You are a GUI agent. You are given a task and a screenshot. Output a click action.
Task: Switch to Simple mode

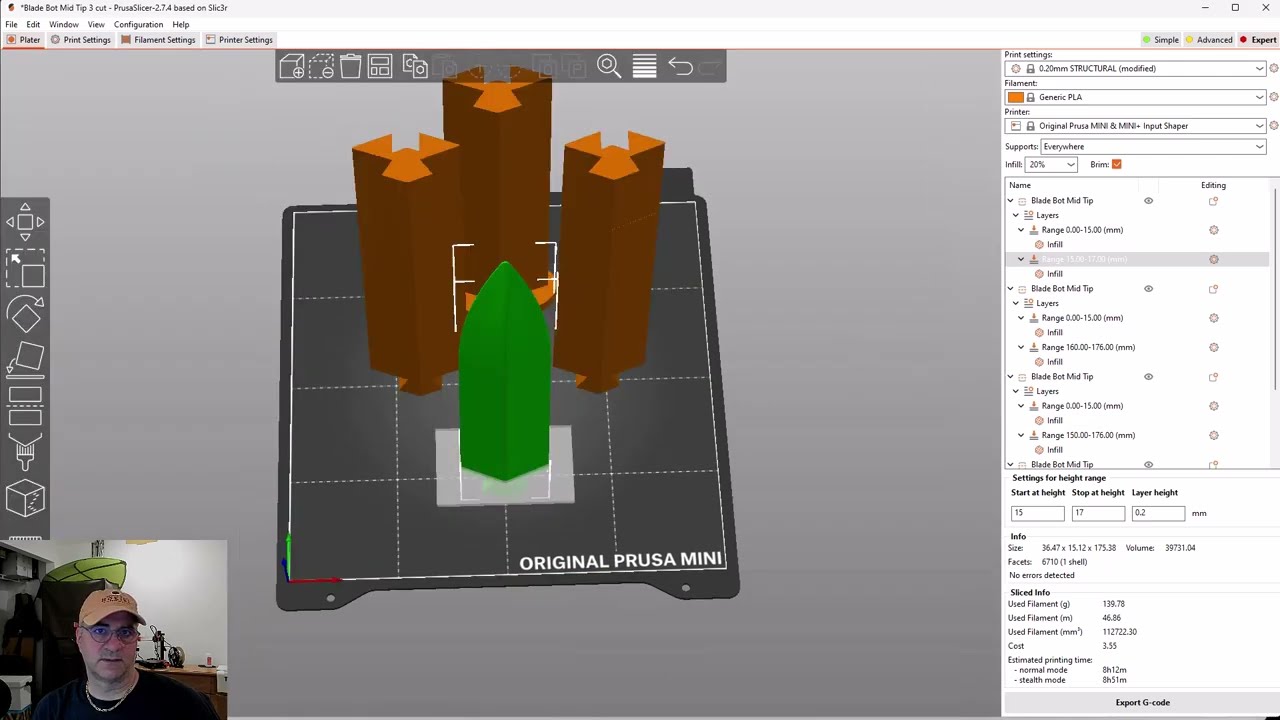[1160, 40]
